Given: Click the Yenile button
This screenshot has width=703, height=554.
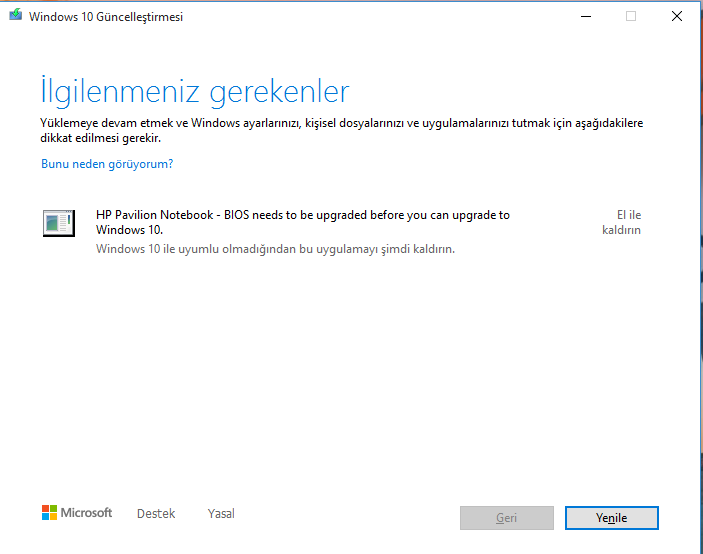Looking at the screenshot, I should point(612,518).
